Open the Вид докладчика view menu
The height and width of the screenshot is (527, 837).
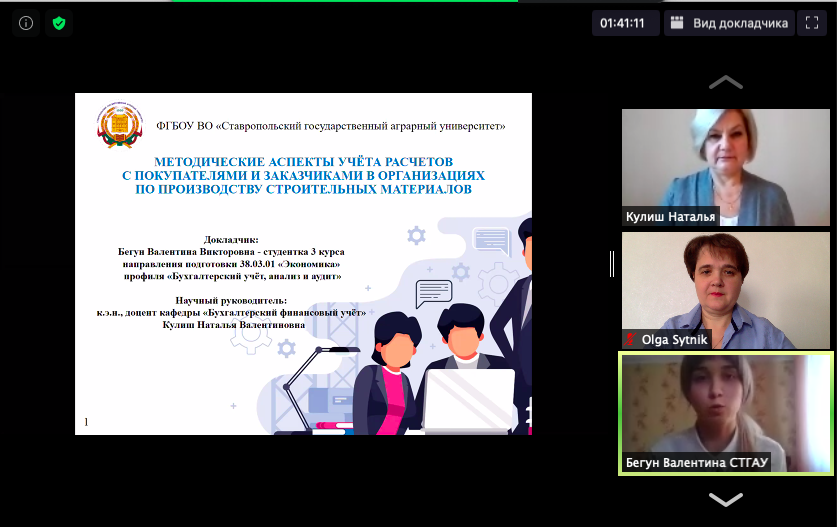click(729, 23)
